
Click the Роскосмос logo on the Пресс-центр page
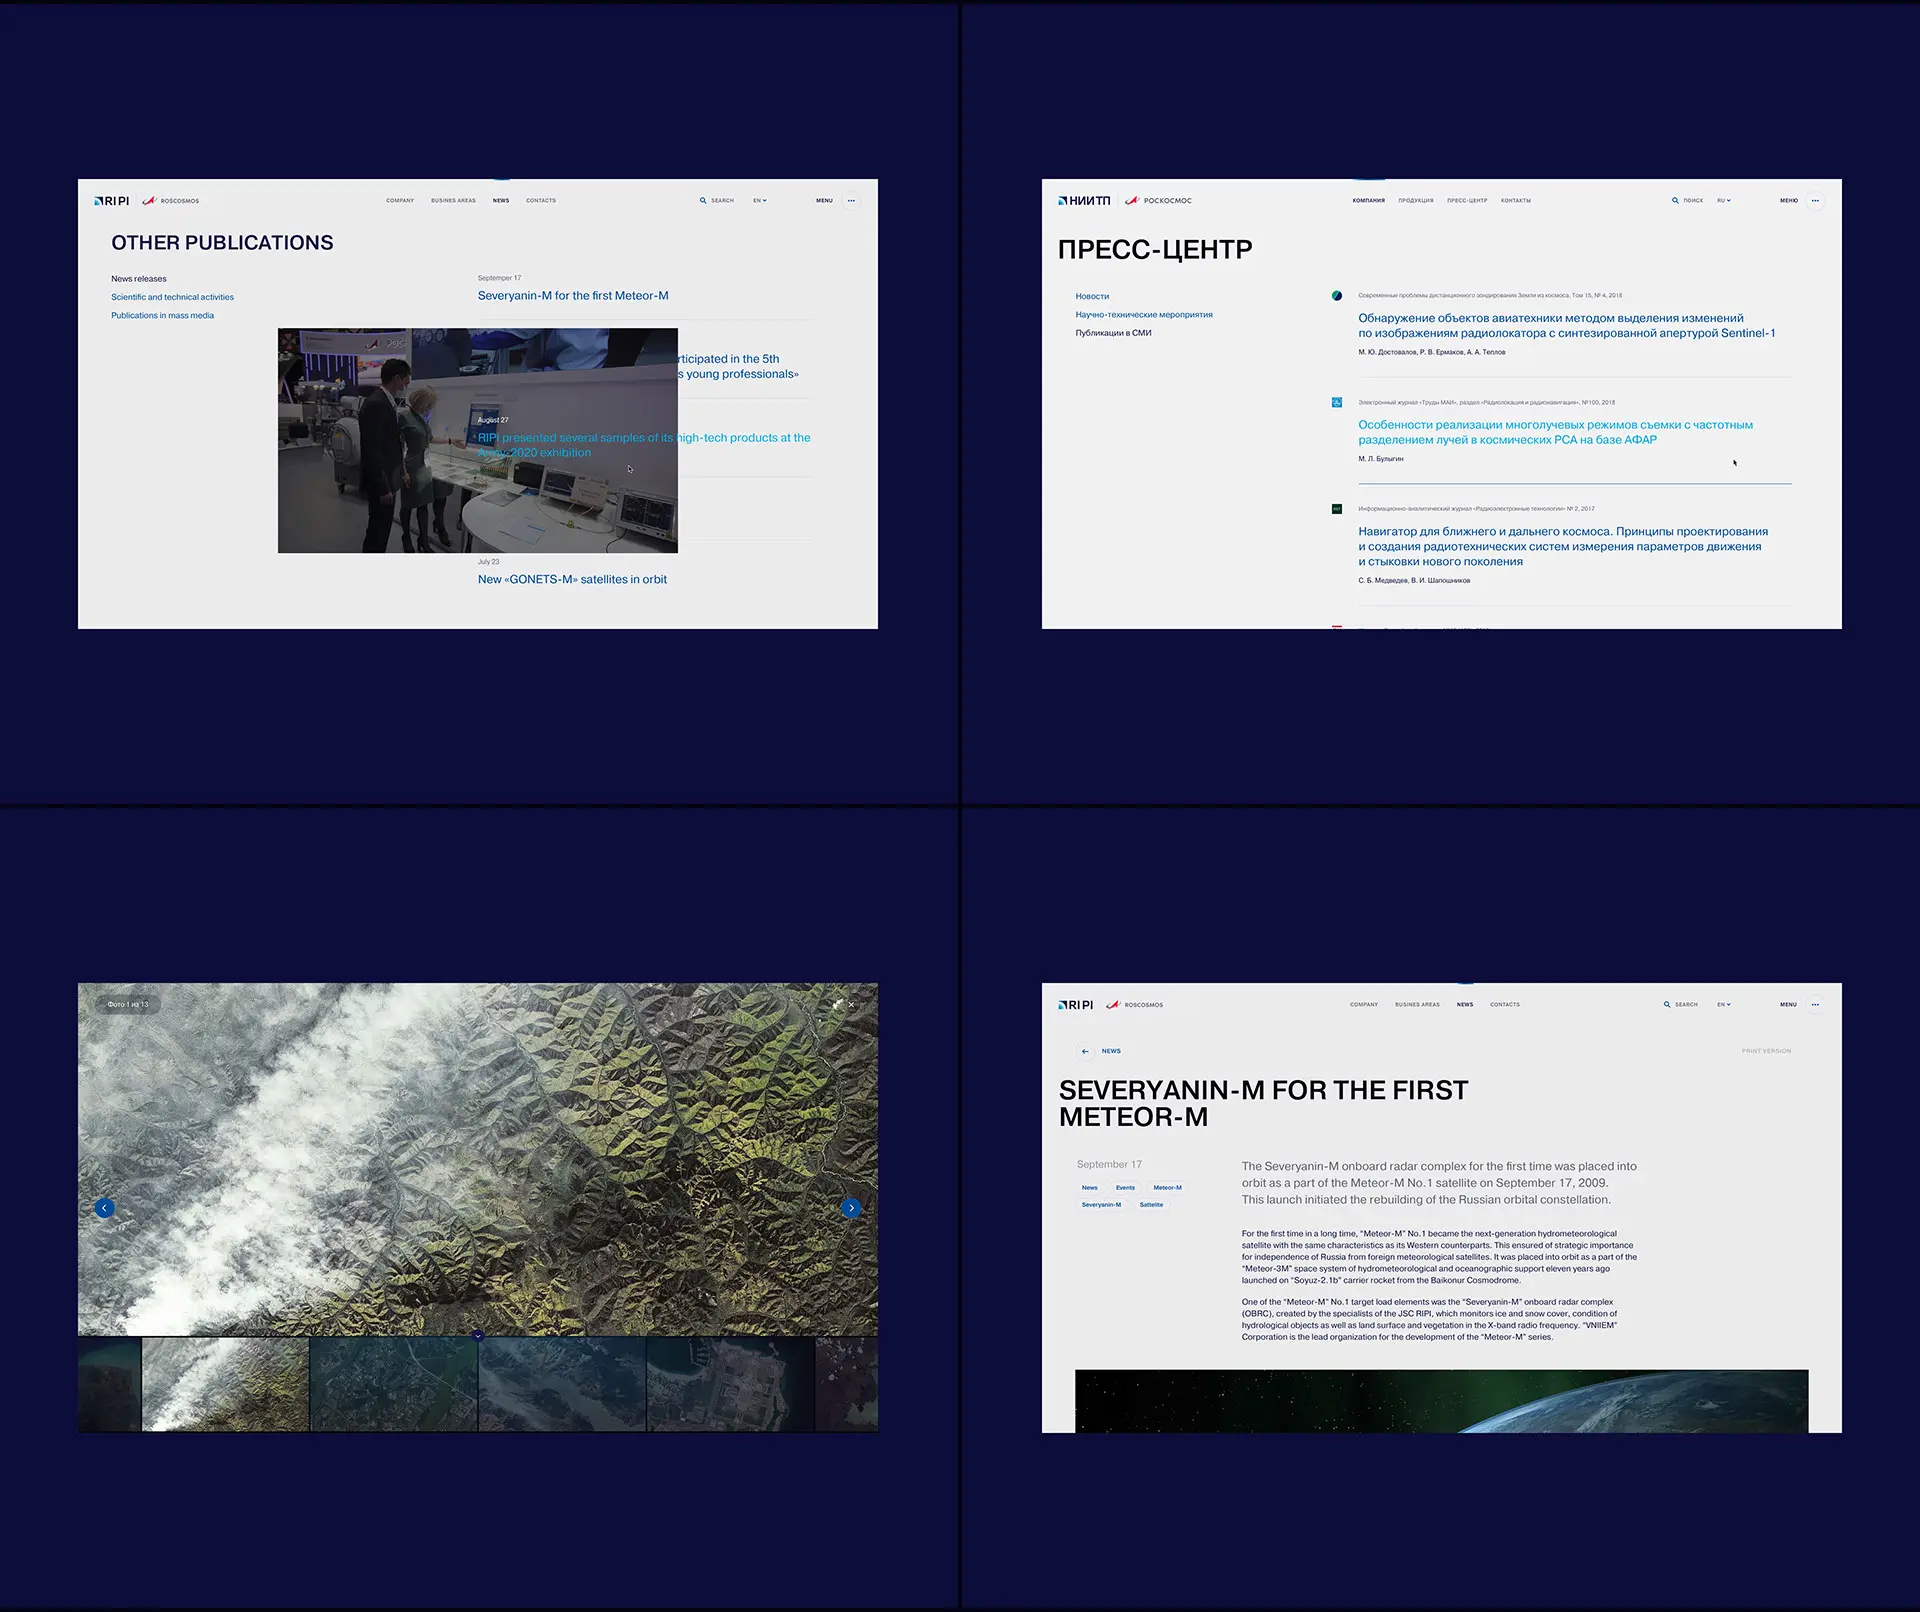pos(1158,201)
